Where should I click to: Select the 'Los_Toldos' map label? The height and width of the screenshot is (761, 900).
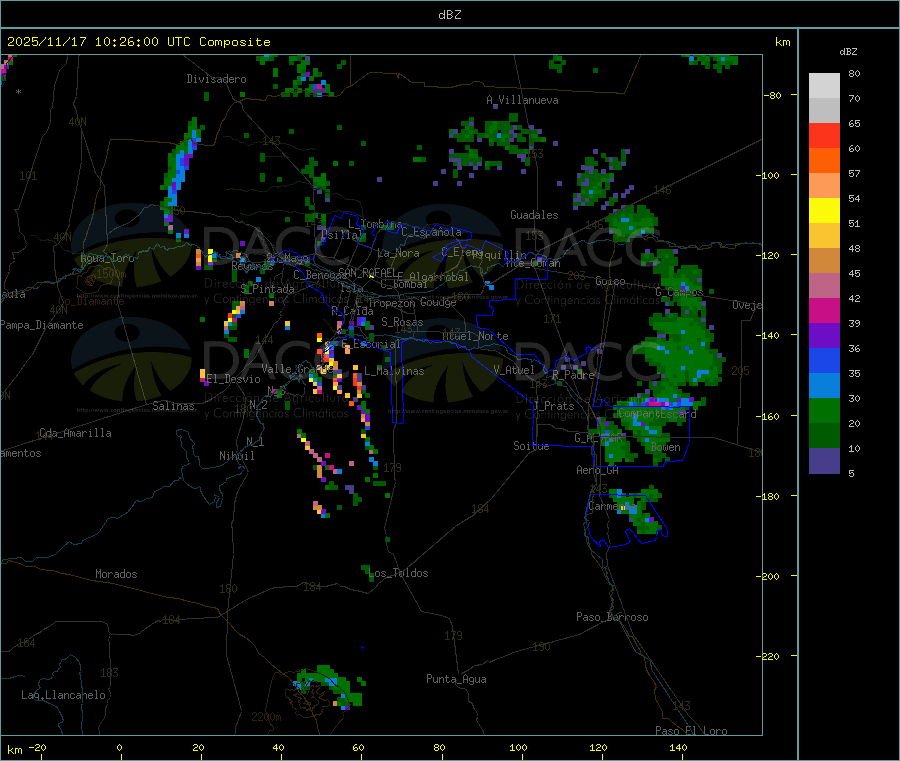pyautogui.click(x=398, y=573)
